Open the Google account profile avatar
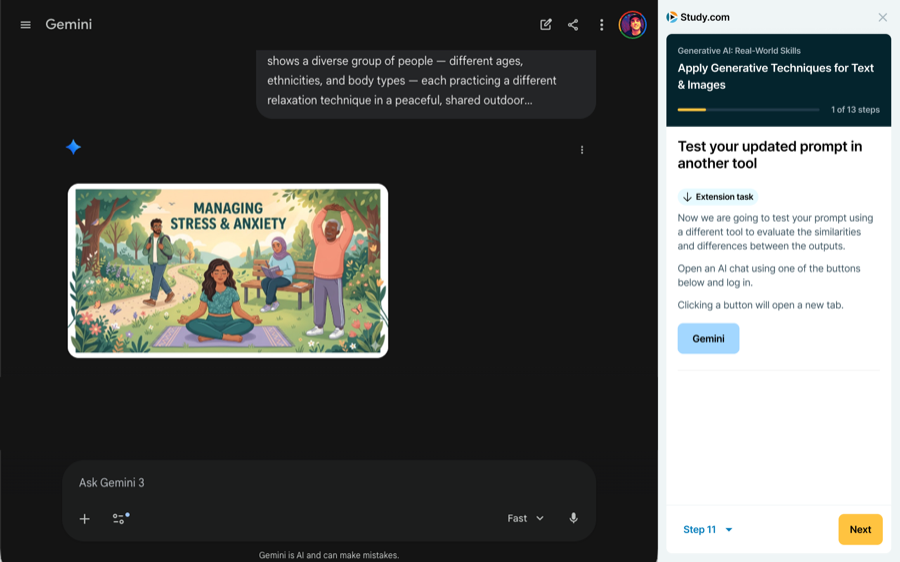 click(633, 25)
